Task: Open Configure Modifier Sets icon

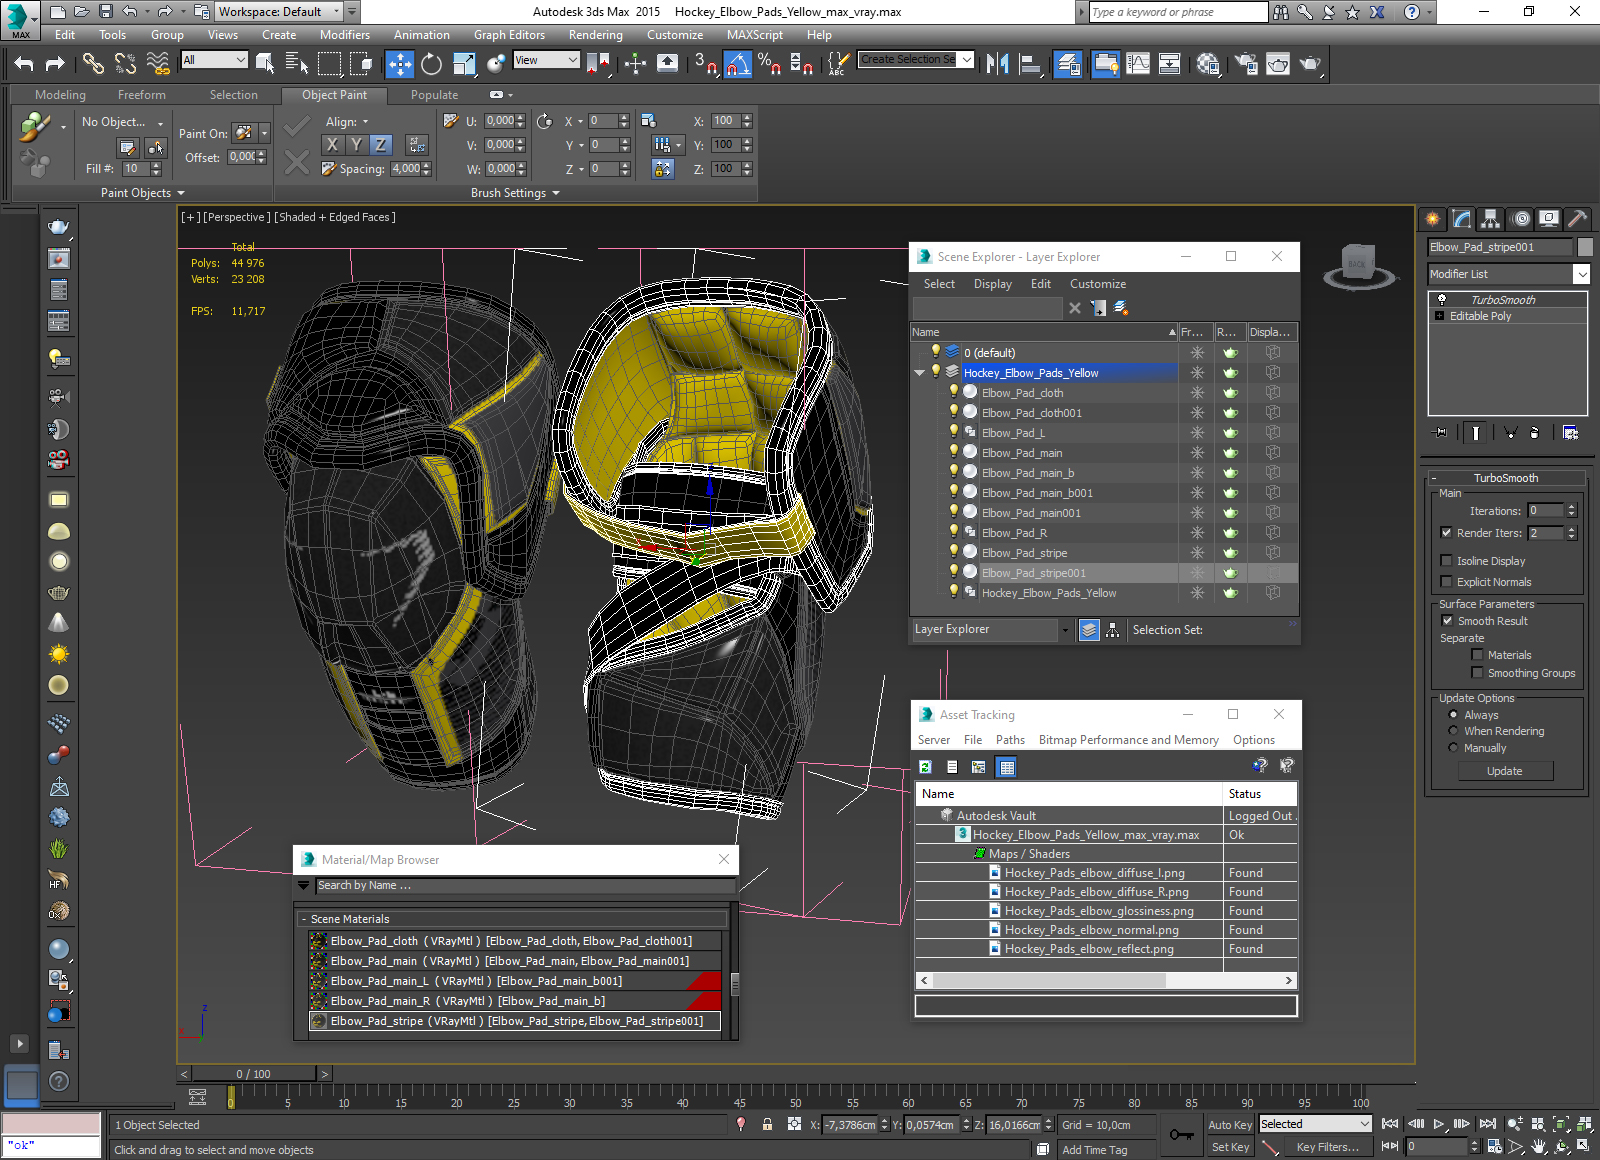Action: point(1570,433)
